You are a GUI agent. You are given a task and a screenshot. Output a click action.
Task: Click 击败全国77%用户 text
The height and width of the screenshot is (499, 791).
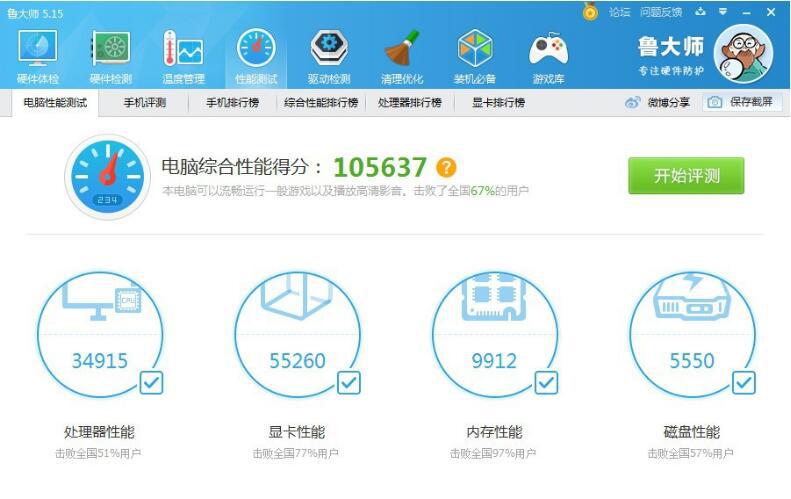point(296,454)
